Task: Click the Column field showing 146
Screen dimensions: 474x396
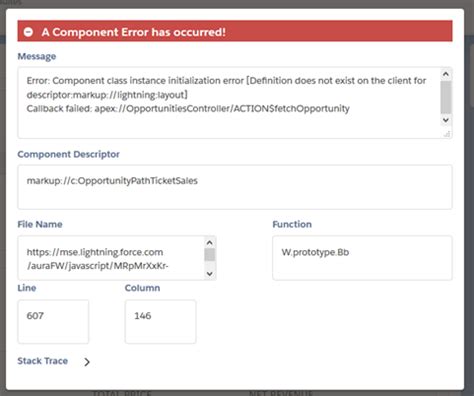Action: (160, 322)
